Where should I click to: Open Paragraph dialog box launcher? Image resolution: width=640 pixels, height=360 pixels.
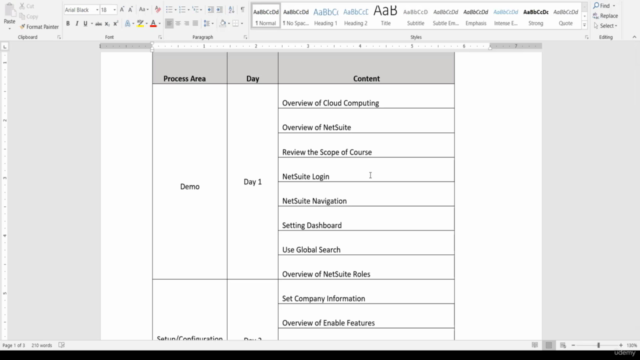click(x=245, y=37)
